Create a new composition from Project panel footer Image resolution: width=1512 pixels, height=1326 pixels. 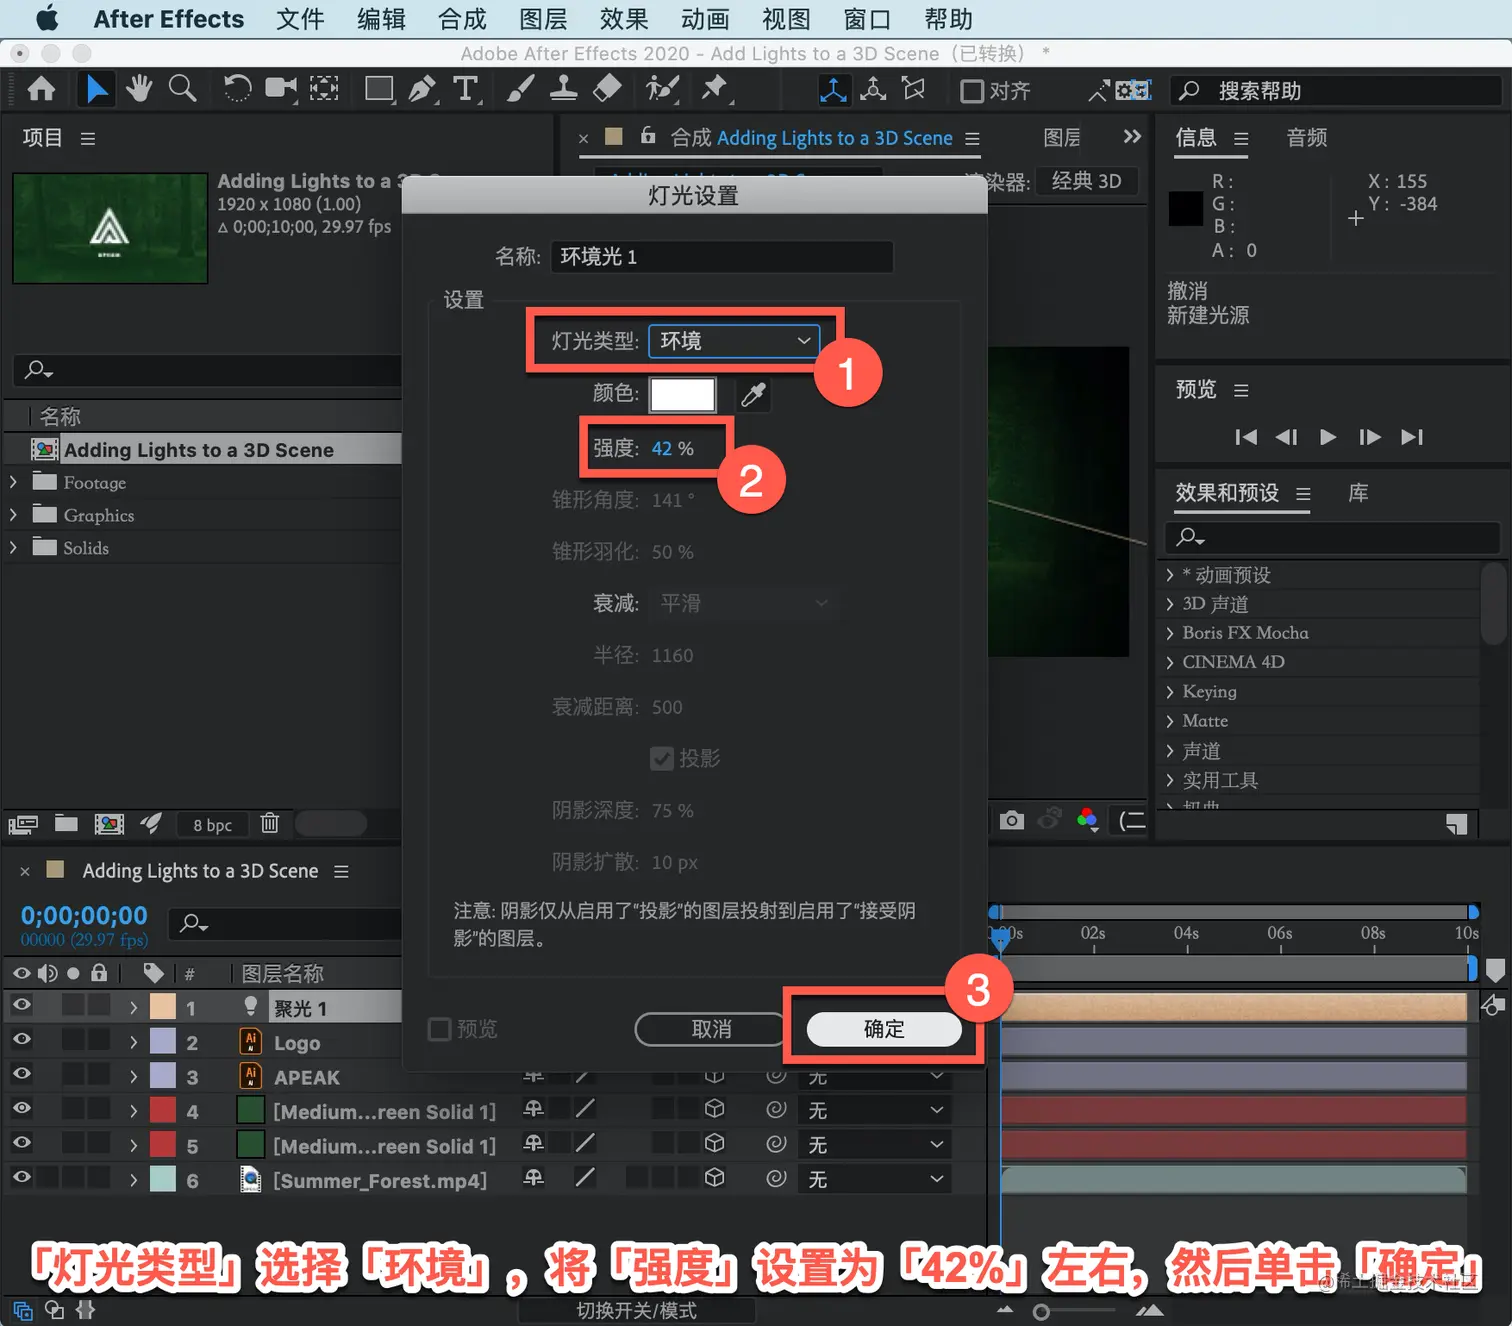[109, 823]
